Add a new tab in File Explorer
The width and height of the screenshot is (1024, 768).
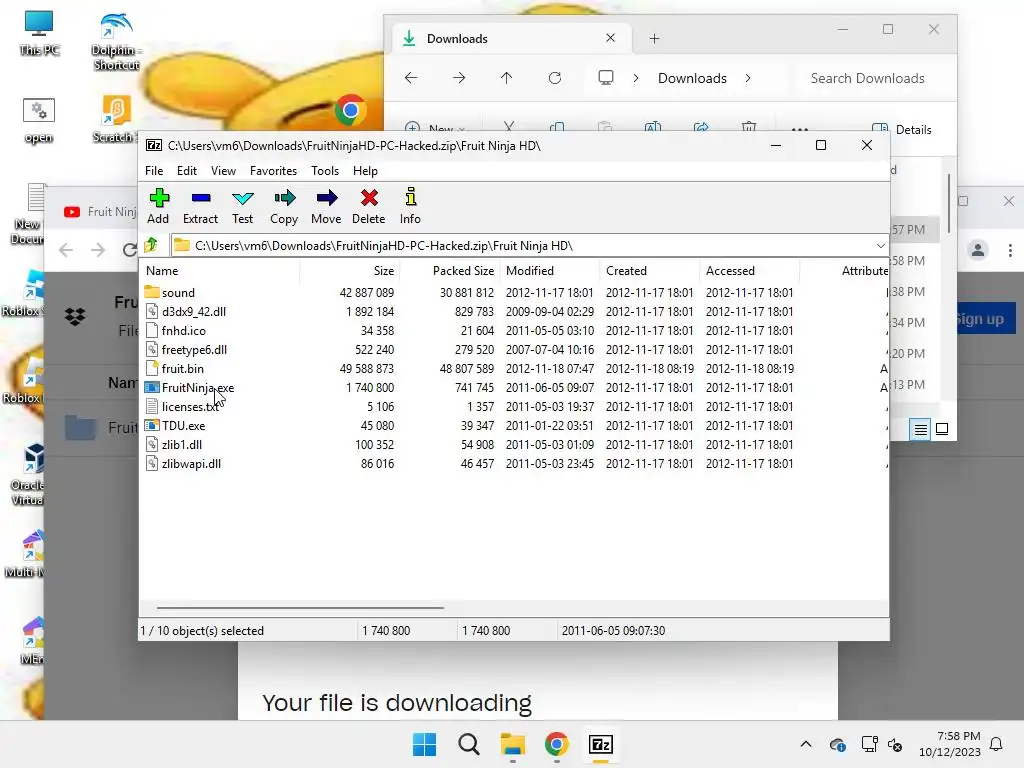tap(654, 39)
